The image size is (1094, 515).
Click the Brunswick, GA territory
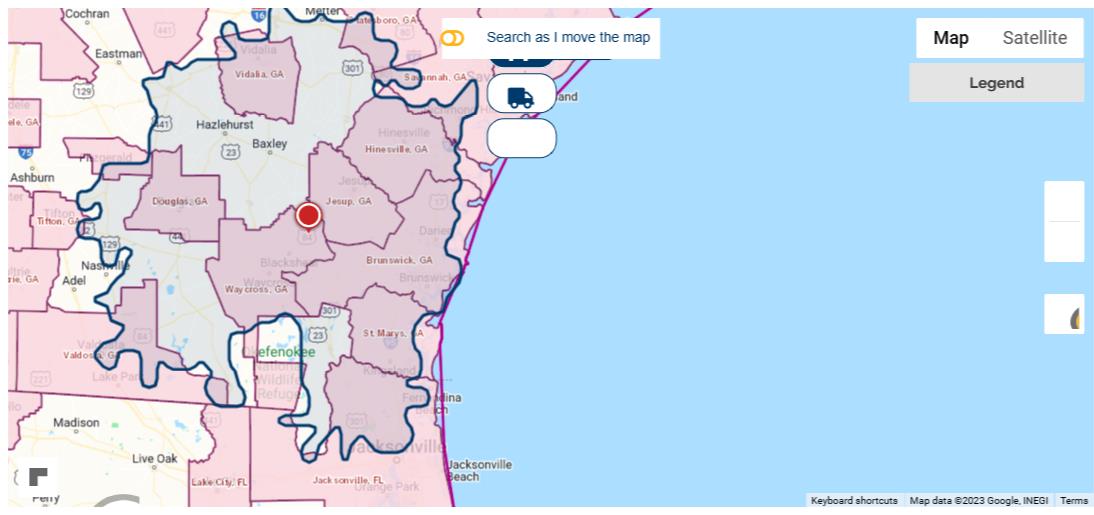click(x=399, y=260)
